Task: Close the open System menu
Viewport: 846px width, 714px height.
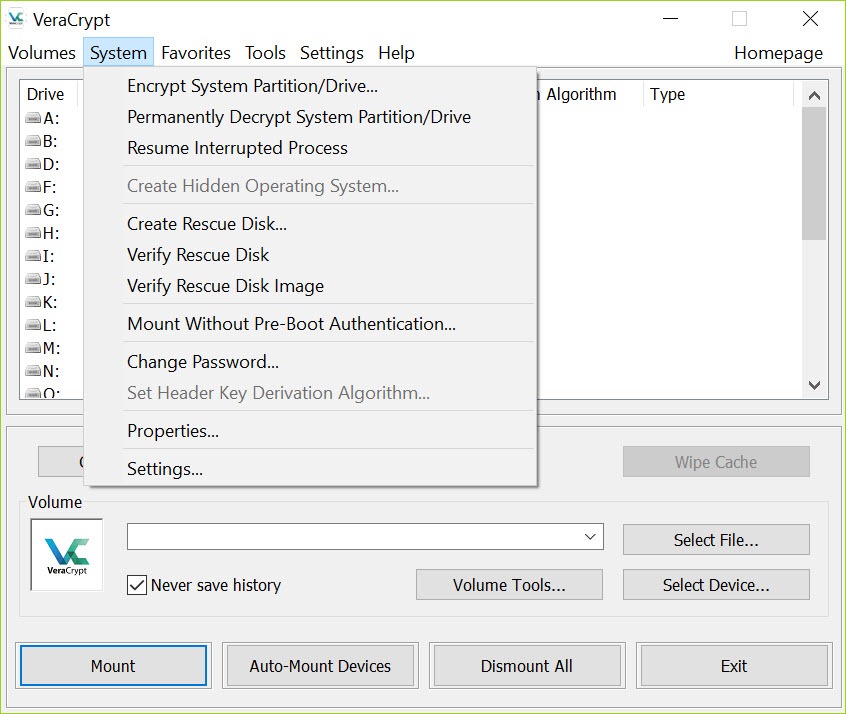Action: tap(118, 53)
